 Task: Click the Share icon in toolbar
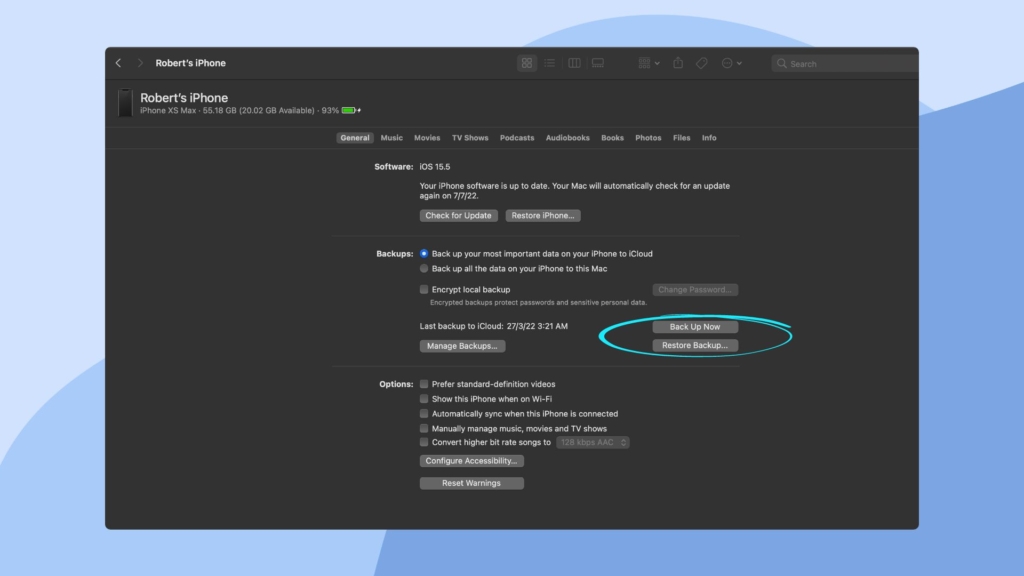click(678, 63)
